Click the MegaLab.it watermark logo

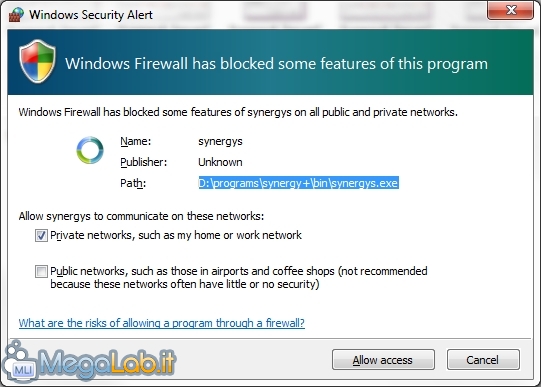click(89, 361)
